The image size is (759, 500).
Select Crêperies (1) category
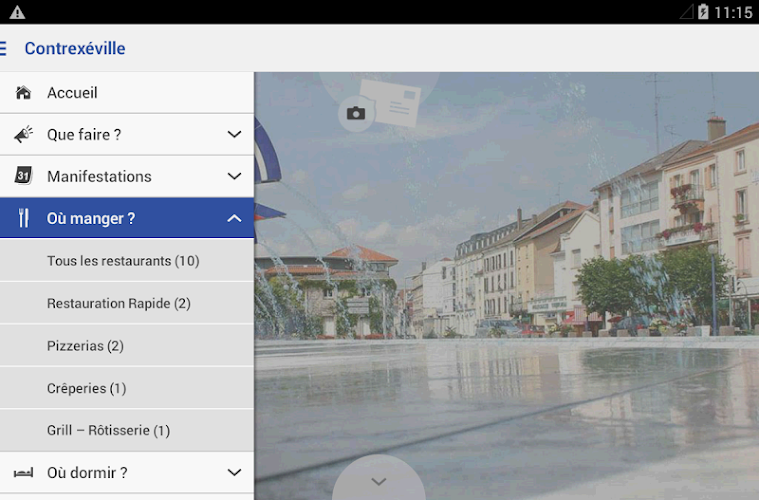(127, 388)
